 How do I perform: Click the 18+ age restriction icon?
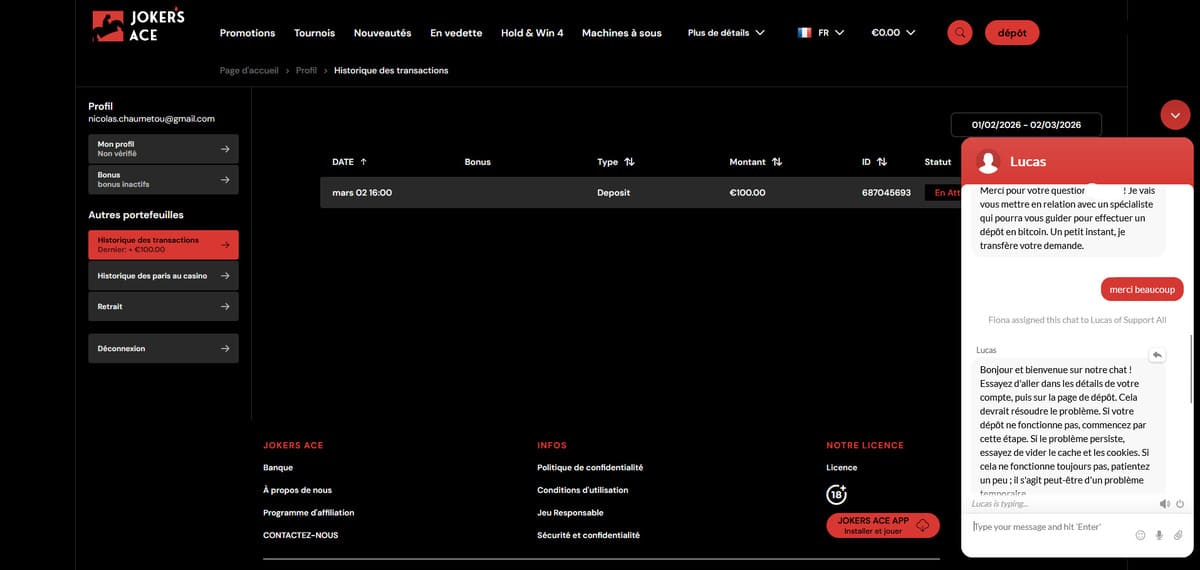click(837, 494)
